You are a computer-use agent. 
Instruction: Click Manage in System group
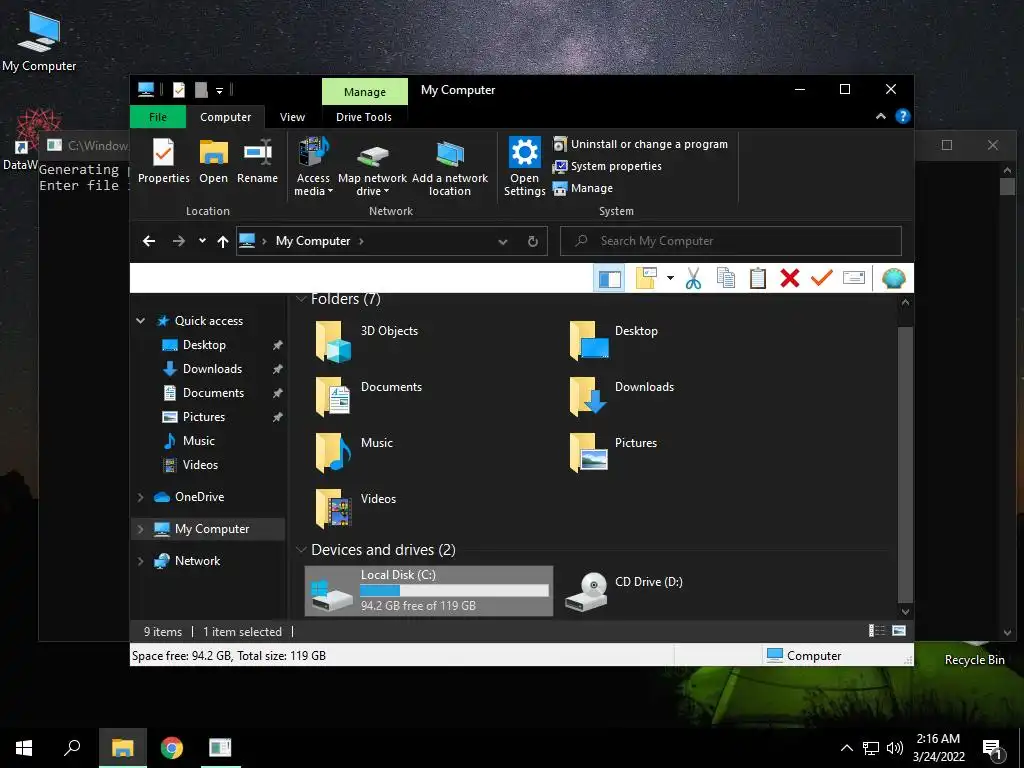click(583, 188)
